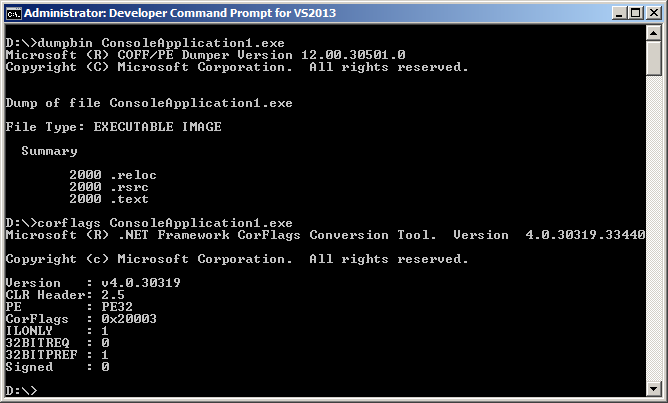Click the ILONLY output line
The width and height of the screenshot is (668, 403).
(58, 331)
